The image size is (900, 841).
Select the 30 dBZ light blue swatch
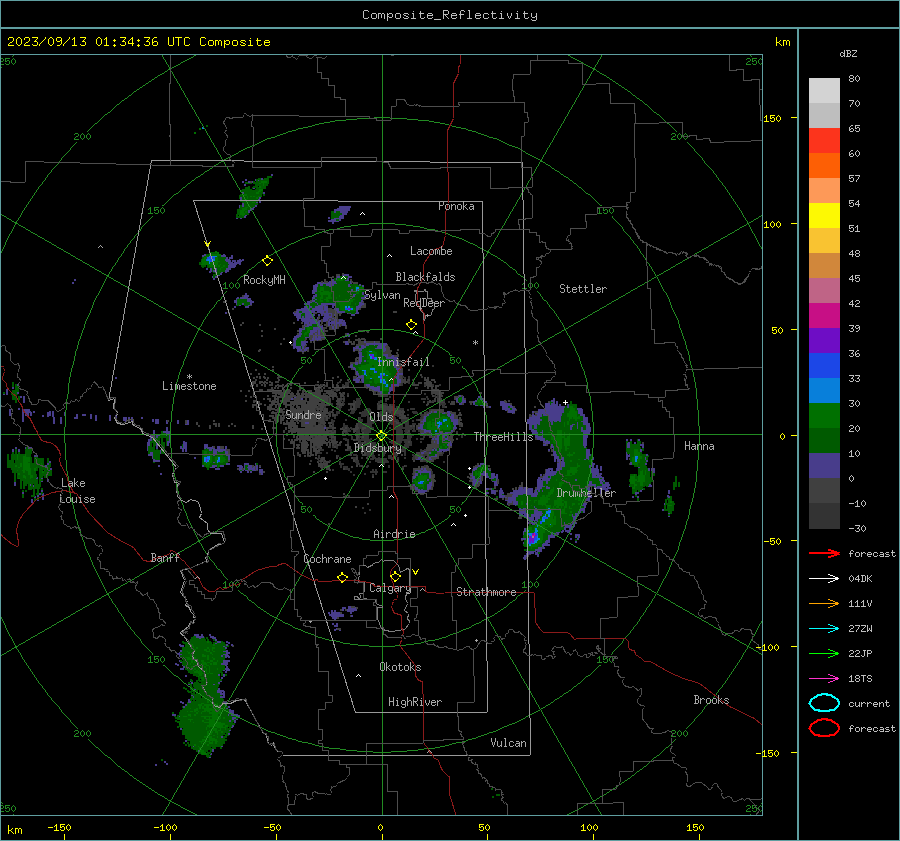(824, 390)
